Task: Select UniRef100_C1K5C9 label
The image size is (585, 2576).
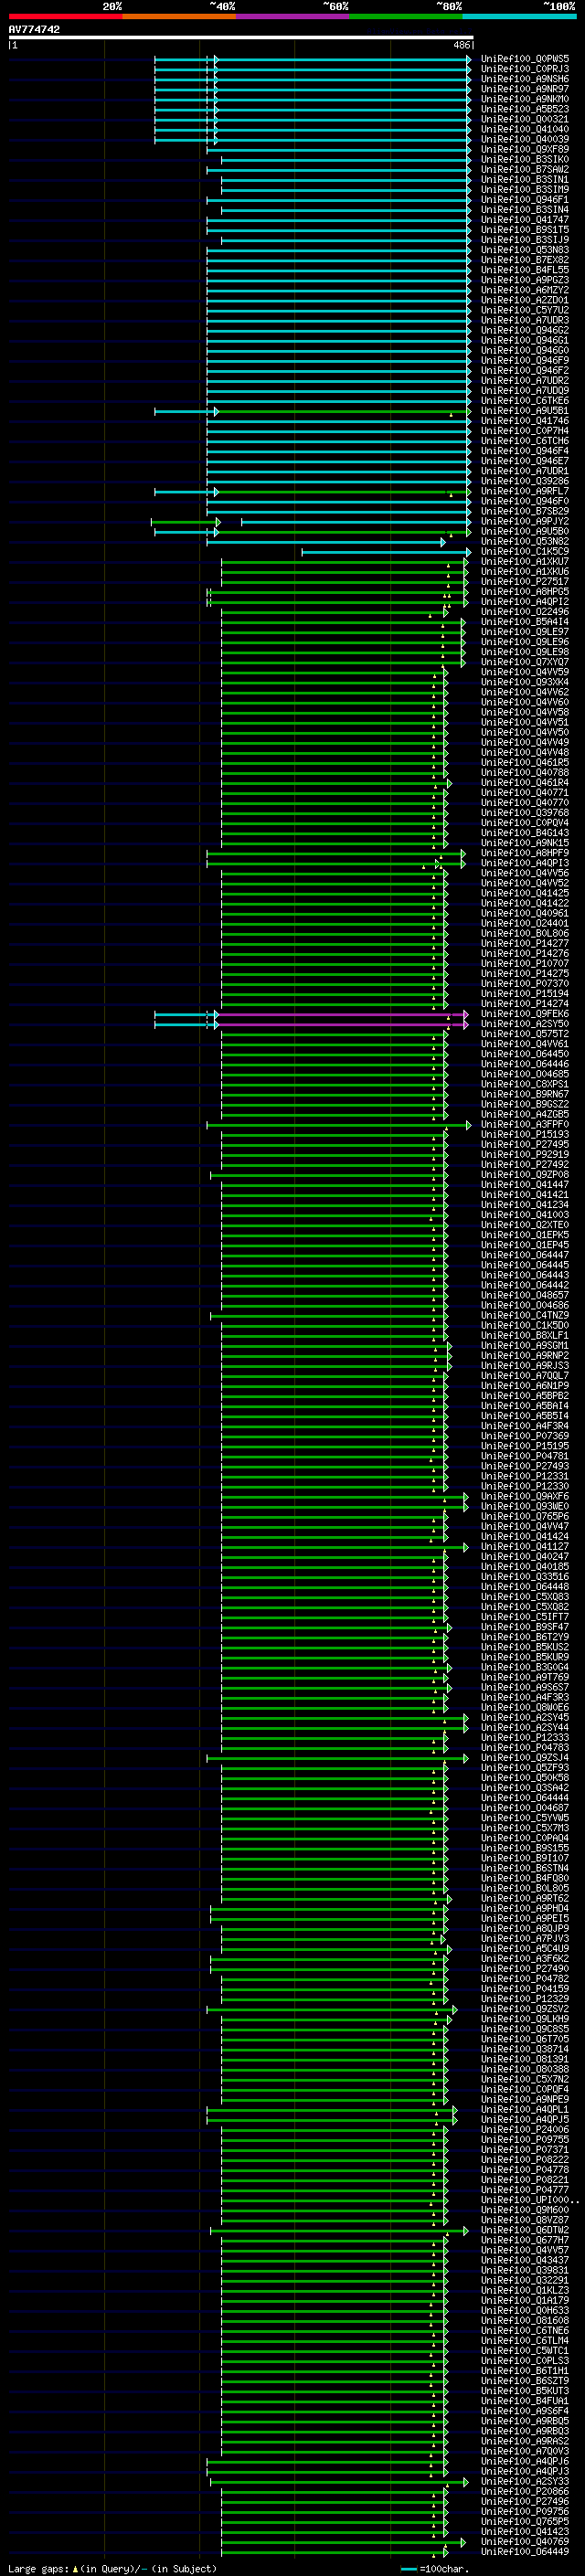Action: pos(525,552)
